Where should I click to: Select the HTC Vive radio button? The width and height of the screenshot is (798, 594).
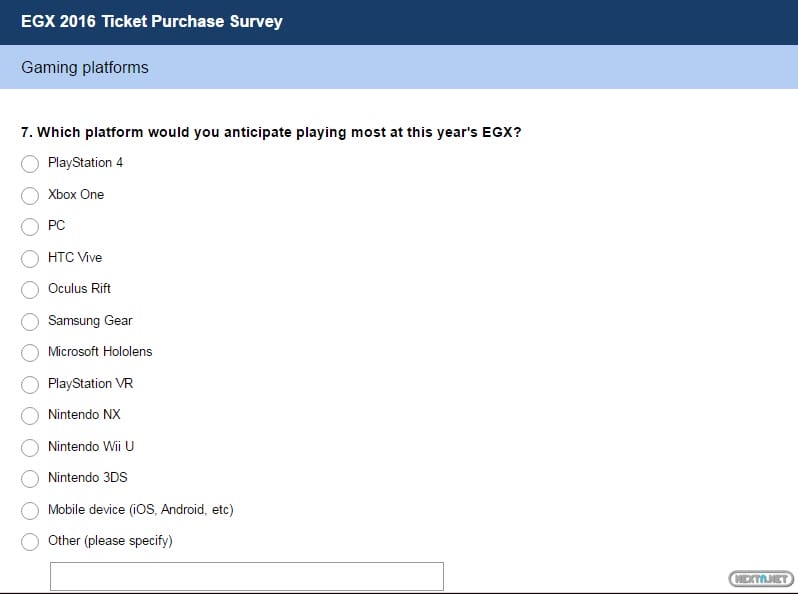coord(30,258)
